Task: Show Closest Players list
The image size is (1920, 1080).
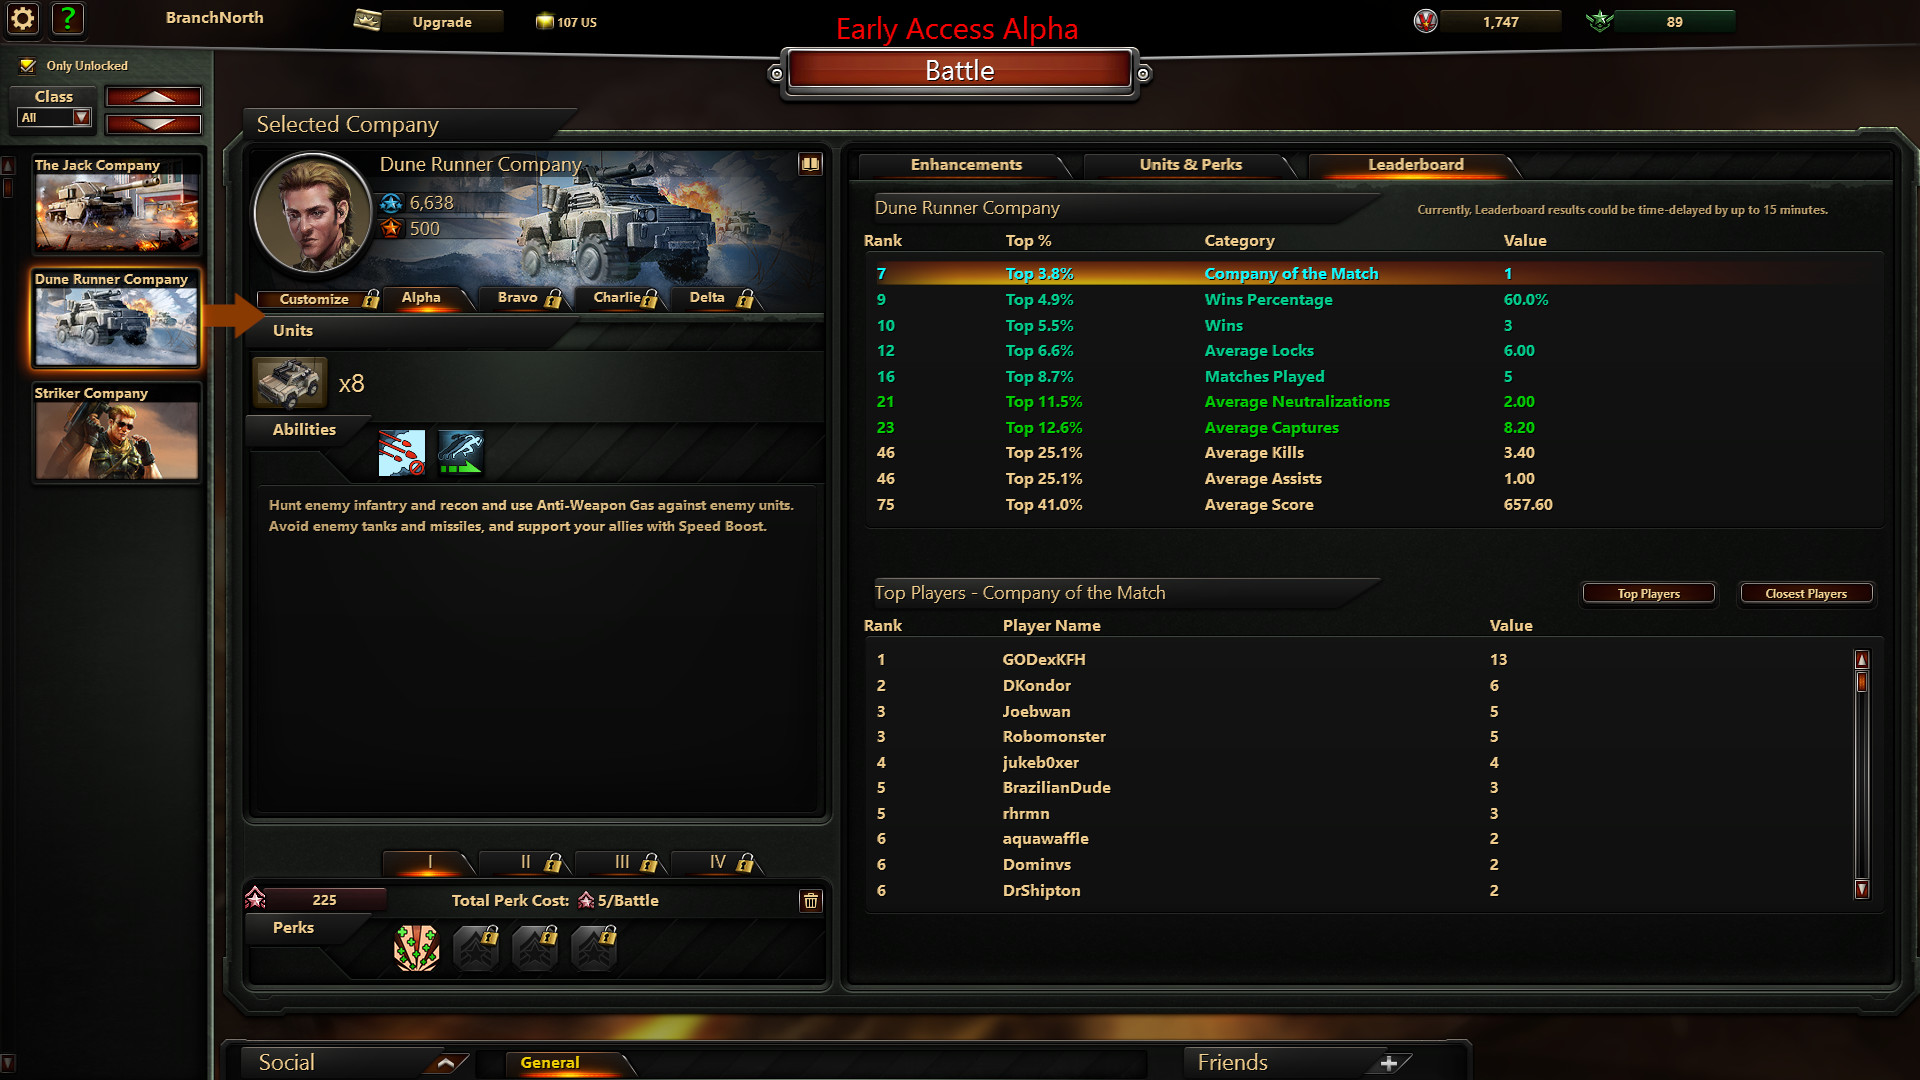Action: pyautogui.click(x=1805, y=594)
